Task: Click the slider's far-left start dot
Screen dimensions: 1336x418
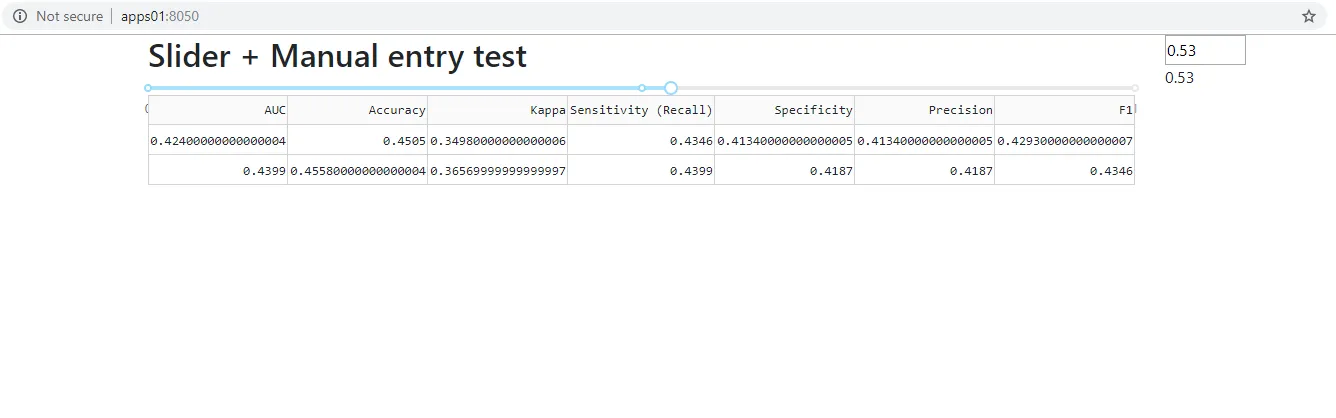Action: click(148, 88)
